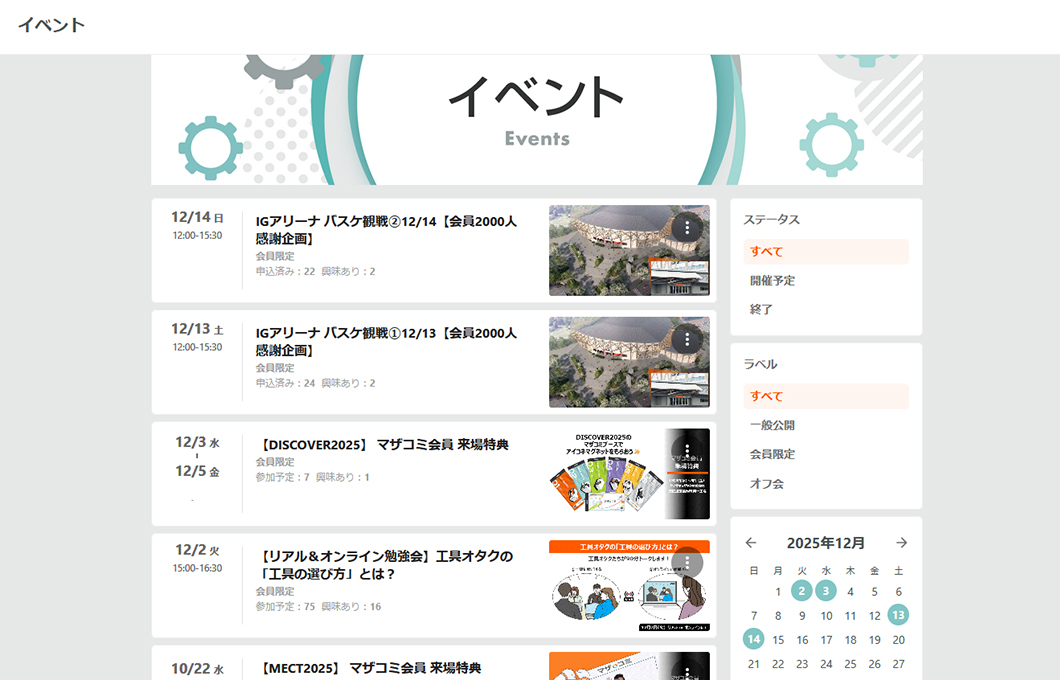The image size is (1060, 680).
Task: Select highlighted date 2 in calendar
Action: point(802,591)
